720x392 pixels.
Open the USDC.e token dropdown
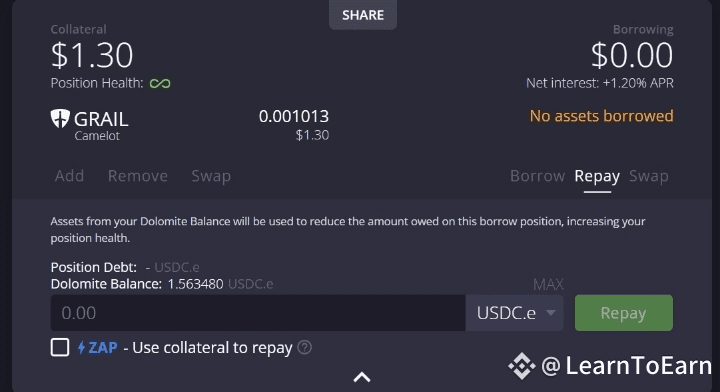click(514, 313)
